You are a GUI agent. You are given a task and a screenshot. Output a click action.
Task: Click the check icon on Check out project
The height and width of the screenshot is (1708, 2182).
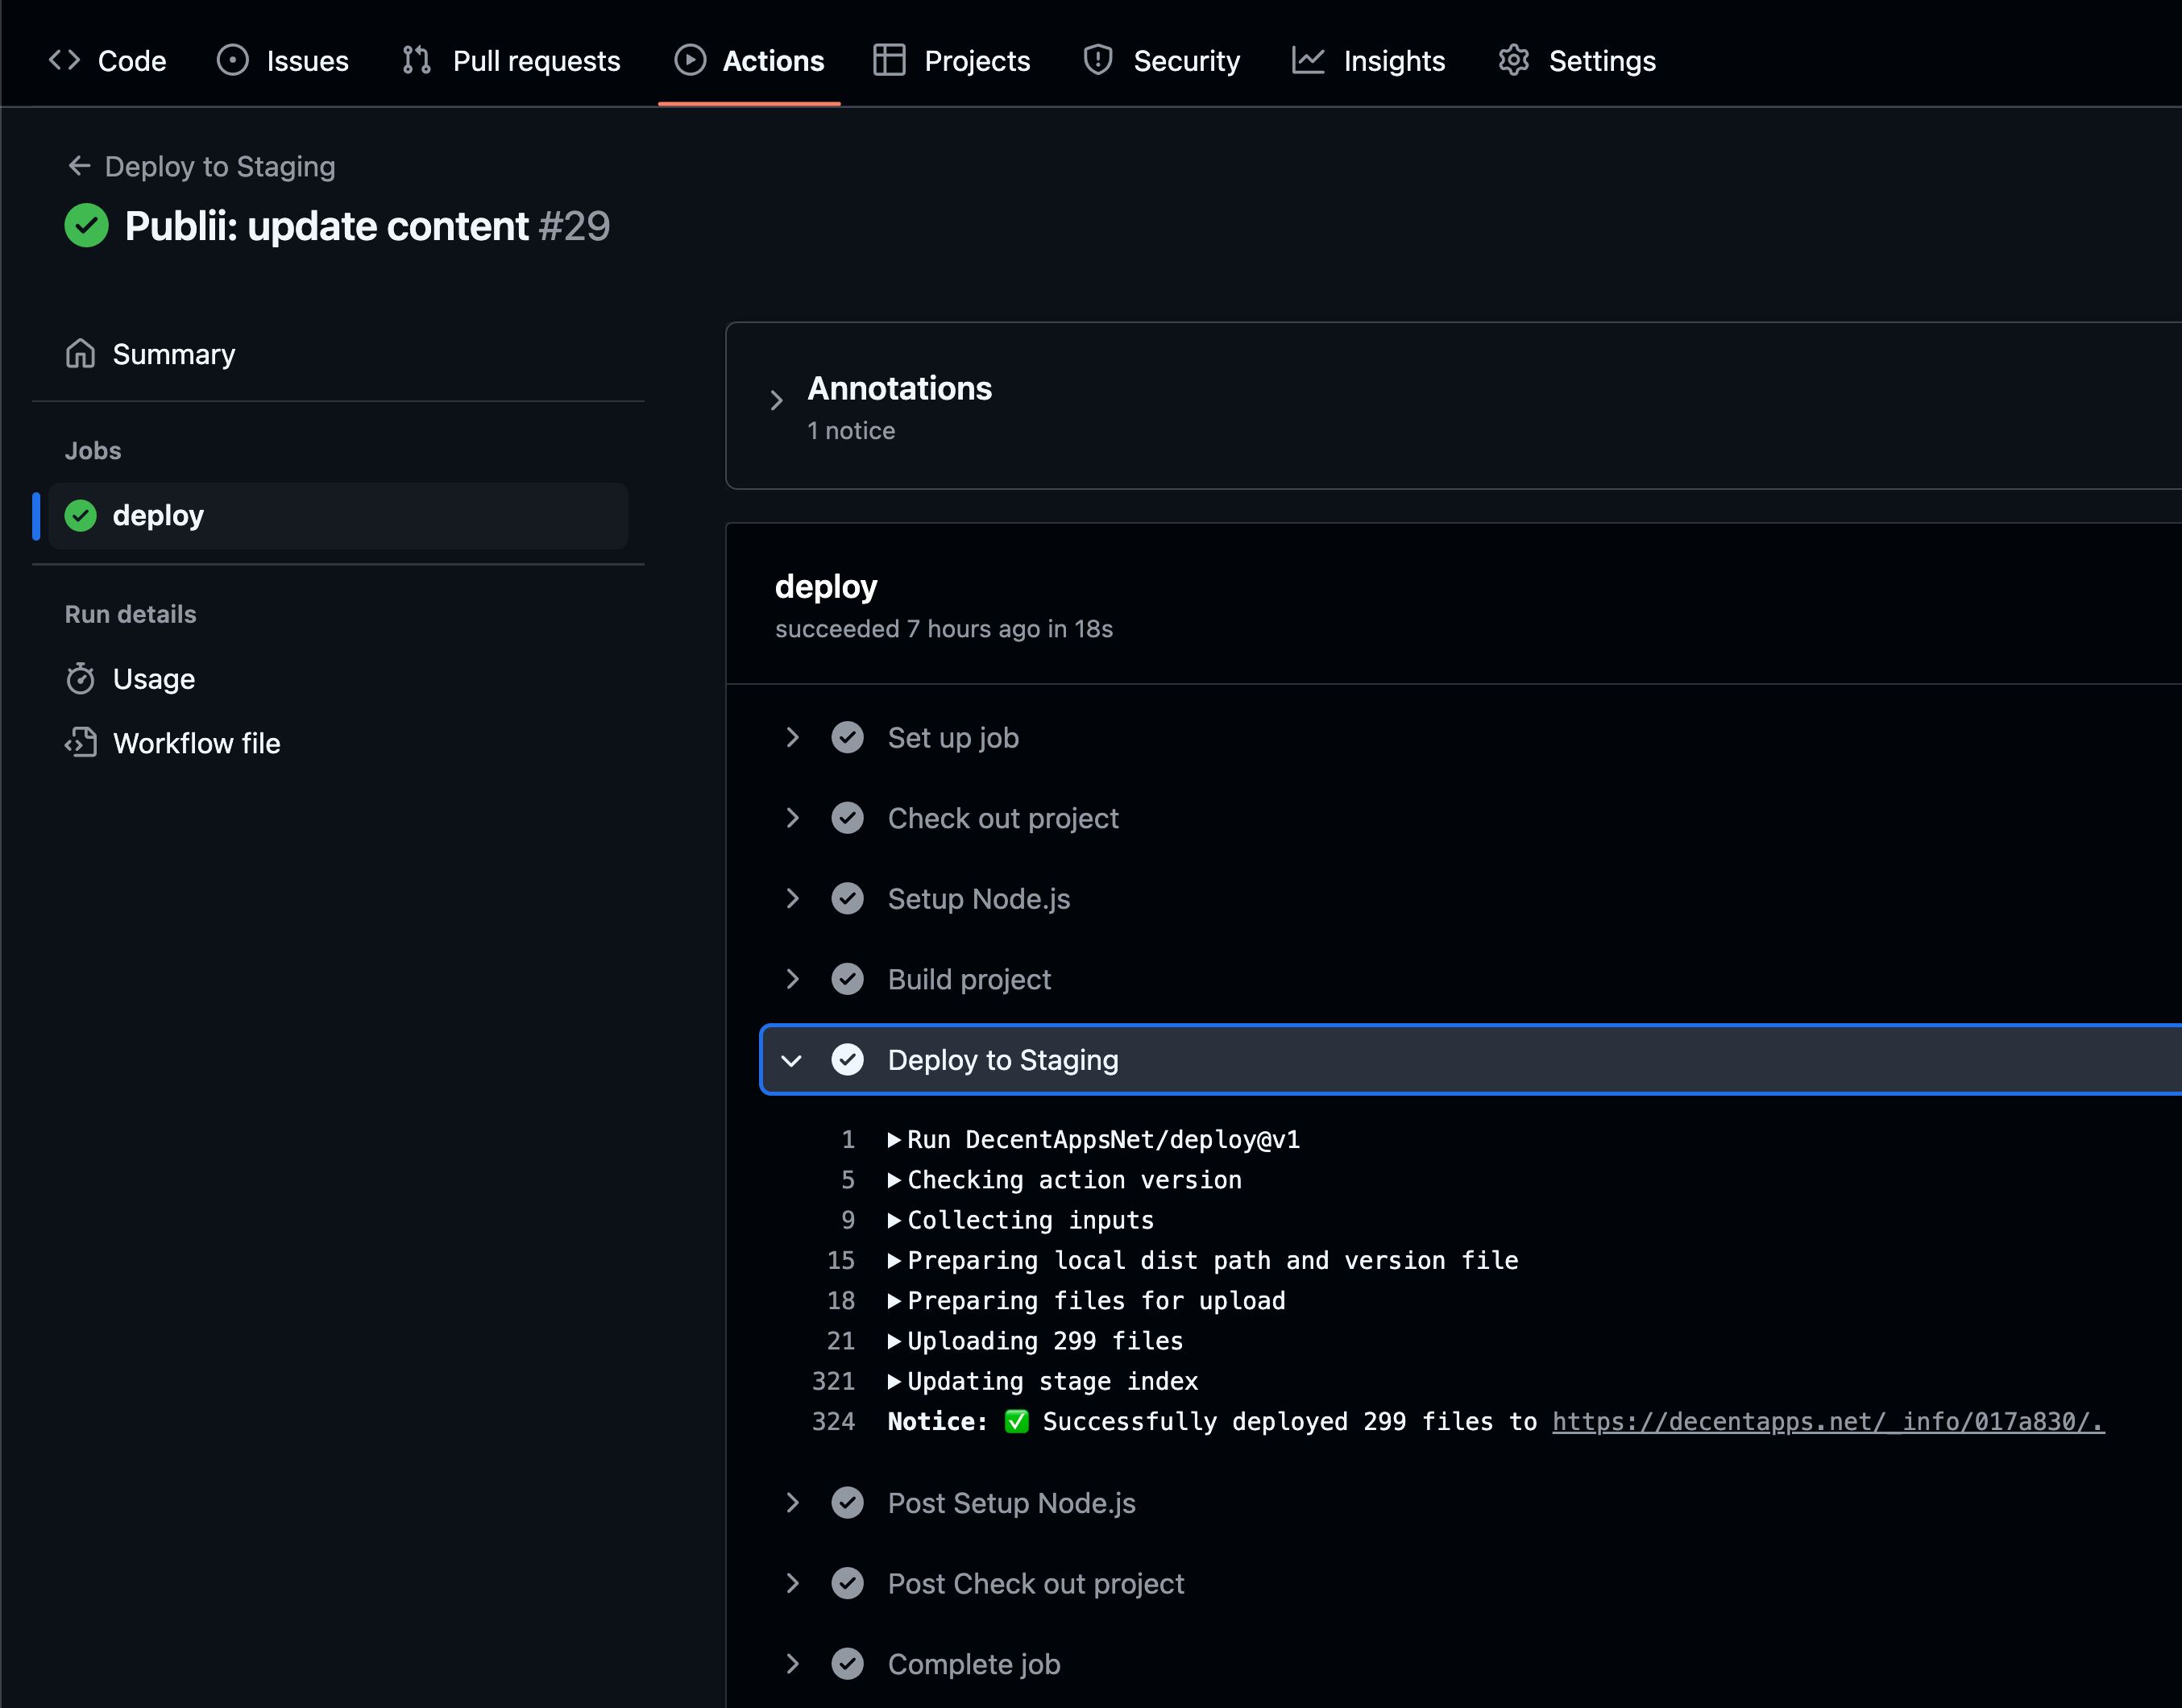pos(848,819)
